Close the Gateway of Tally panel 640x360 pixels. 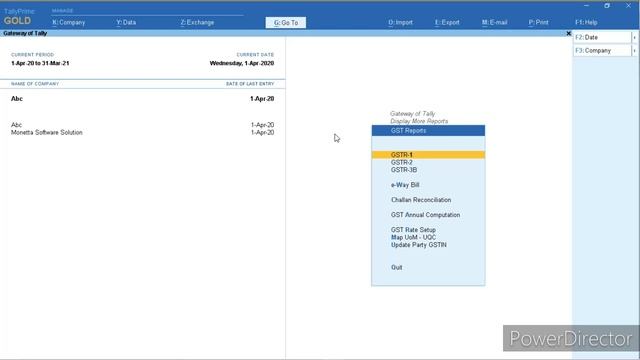click(x=568, y=33)
